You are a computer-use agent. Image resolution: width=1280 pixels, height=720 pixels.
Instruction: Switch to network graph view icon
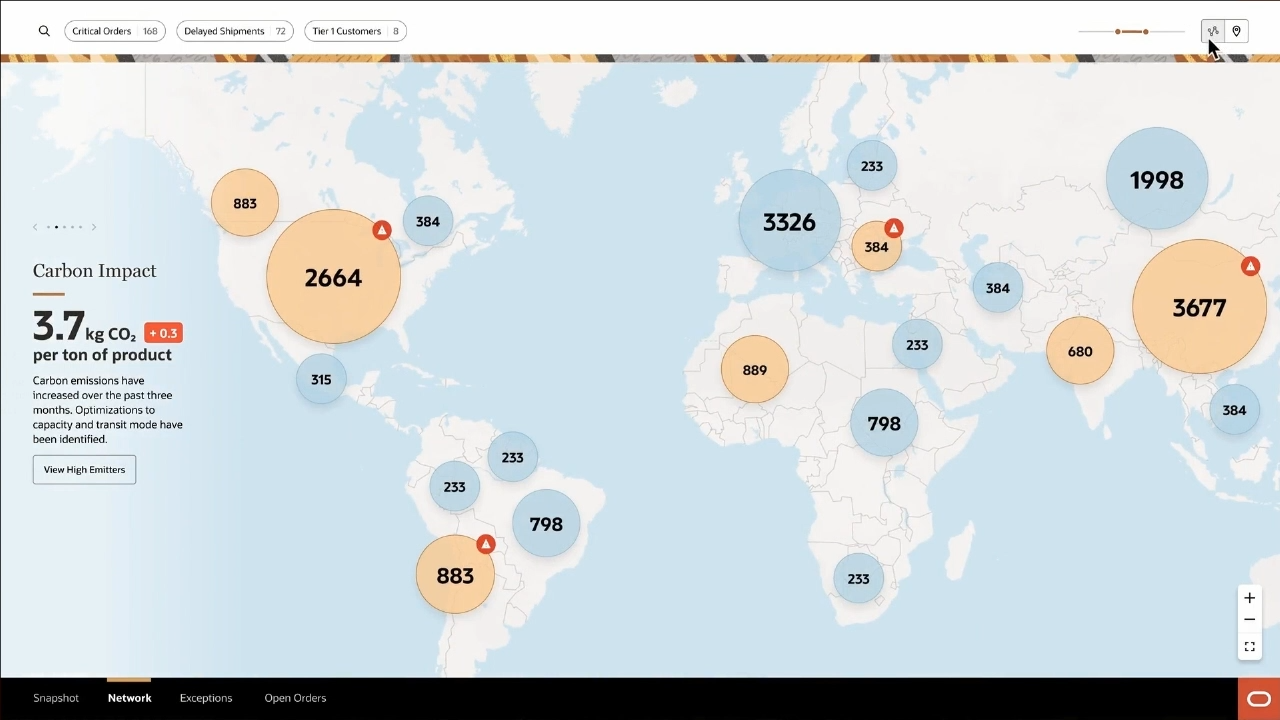[1213, 32]
